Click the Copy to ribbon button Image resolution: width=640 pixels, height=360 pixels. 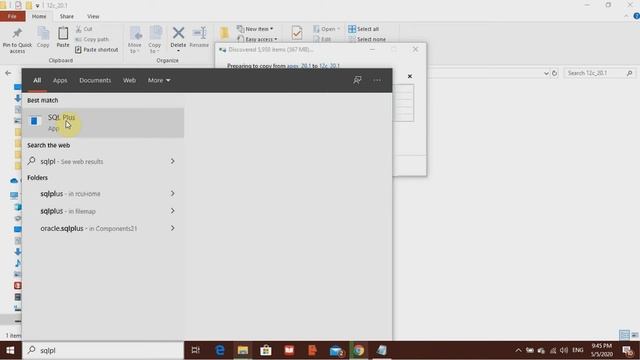(x=155, y=40)
